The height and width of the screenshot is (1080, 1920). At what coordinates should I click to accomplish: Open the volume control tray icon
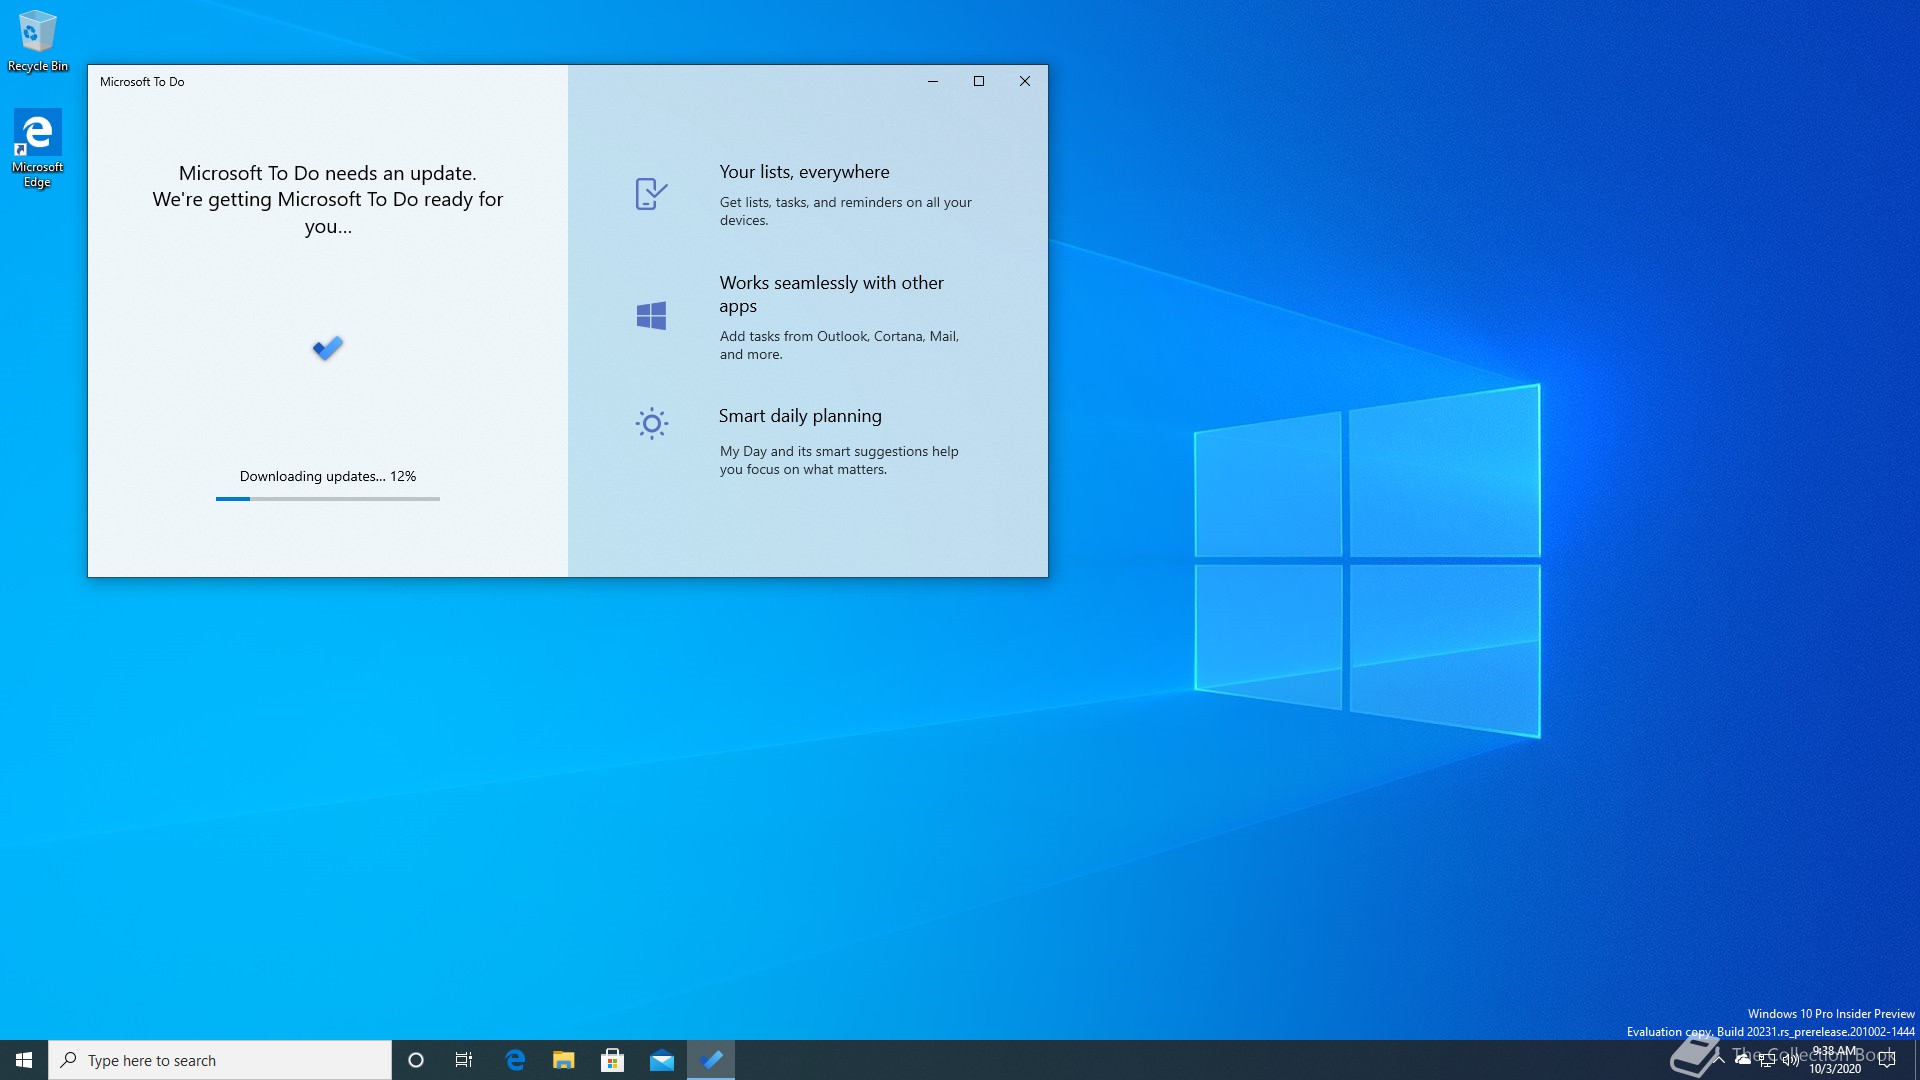1791,1060
